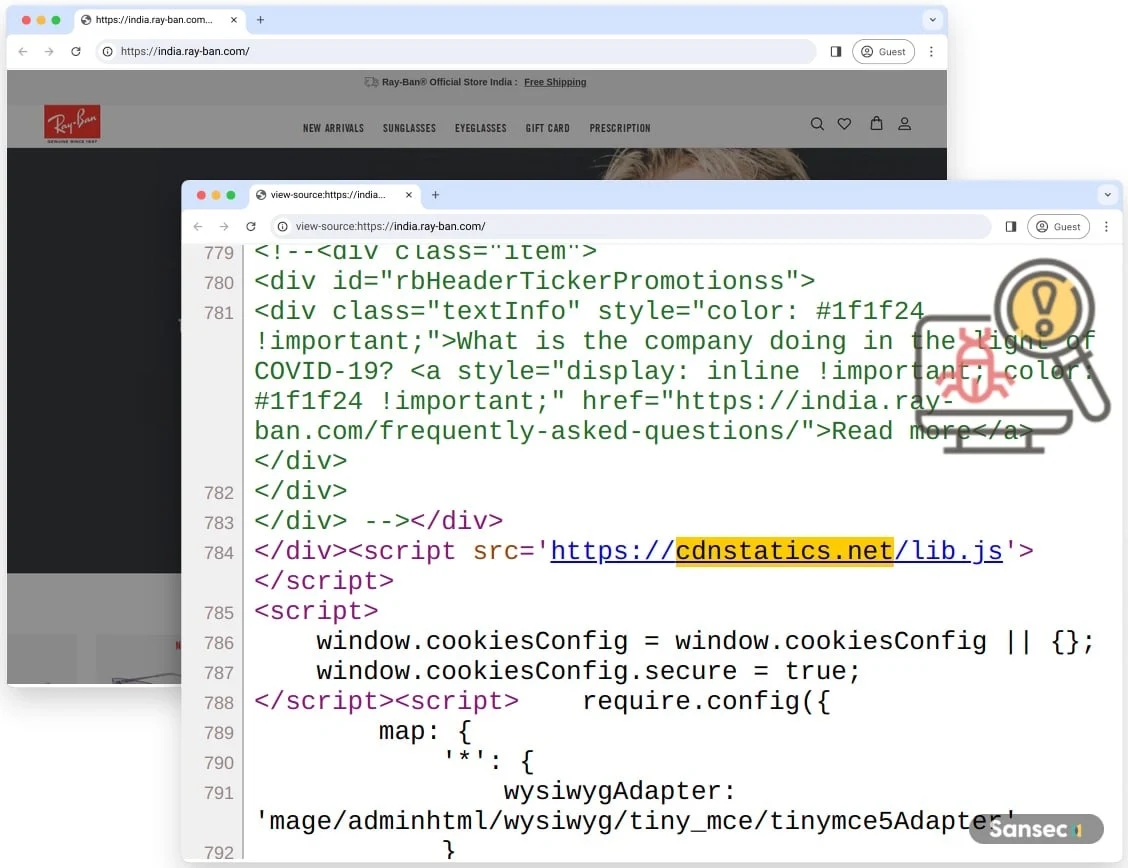The image size is (1128, 868).
Task: Select the Eyeglasses menu item
Action: coord(480,128)
